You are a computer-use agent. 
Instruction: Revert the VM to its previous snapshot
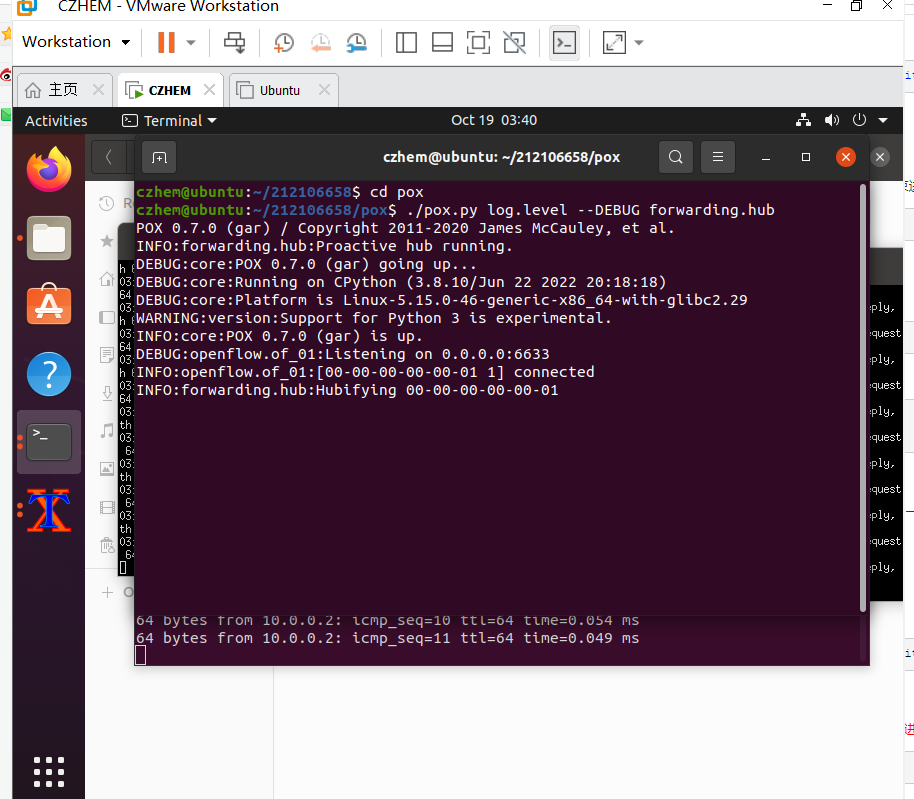point(320,43)
